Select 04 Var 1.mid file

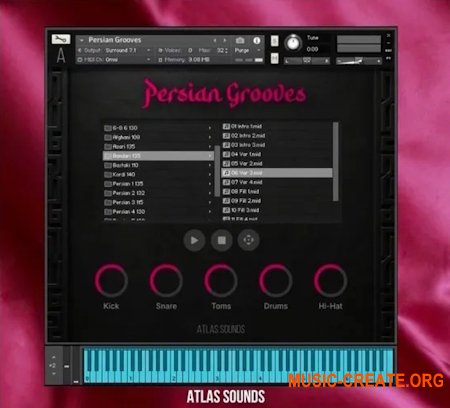click(277, 154)
